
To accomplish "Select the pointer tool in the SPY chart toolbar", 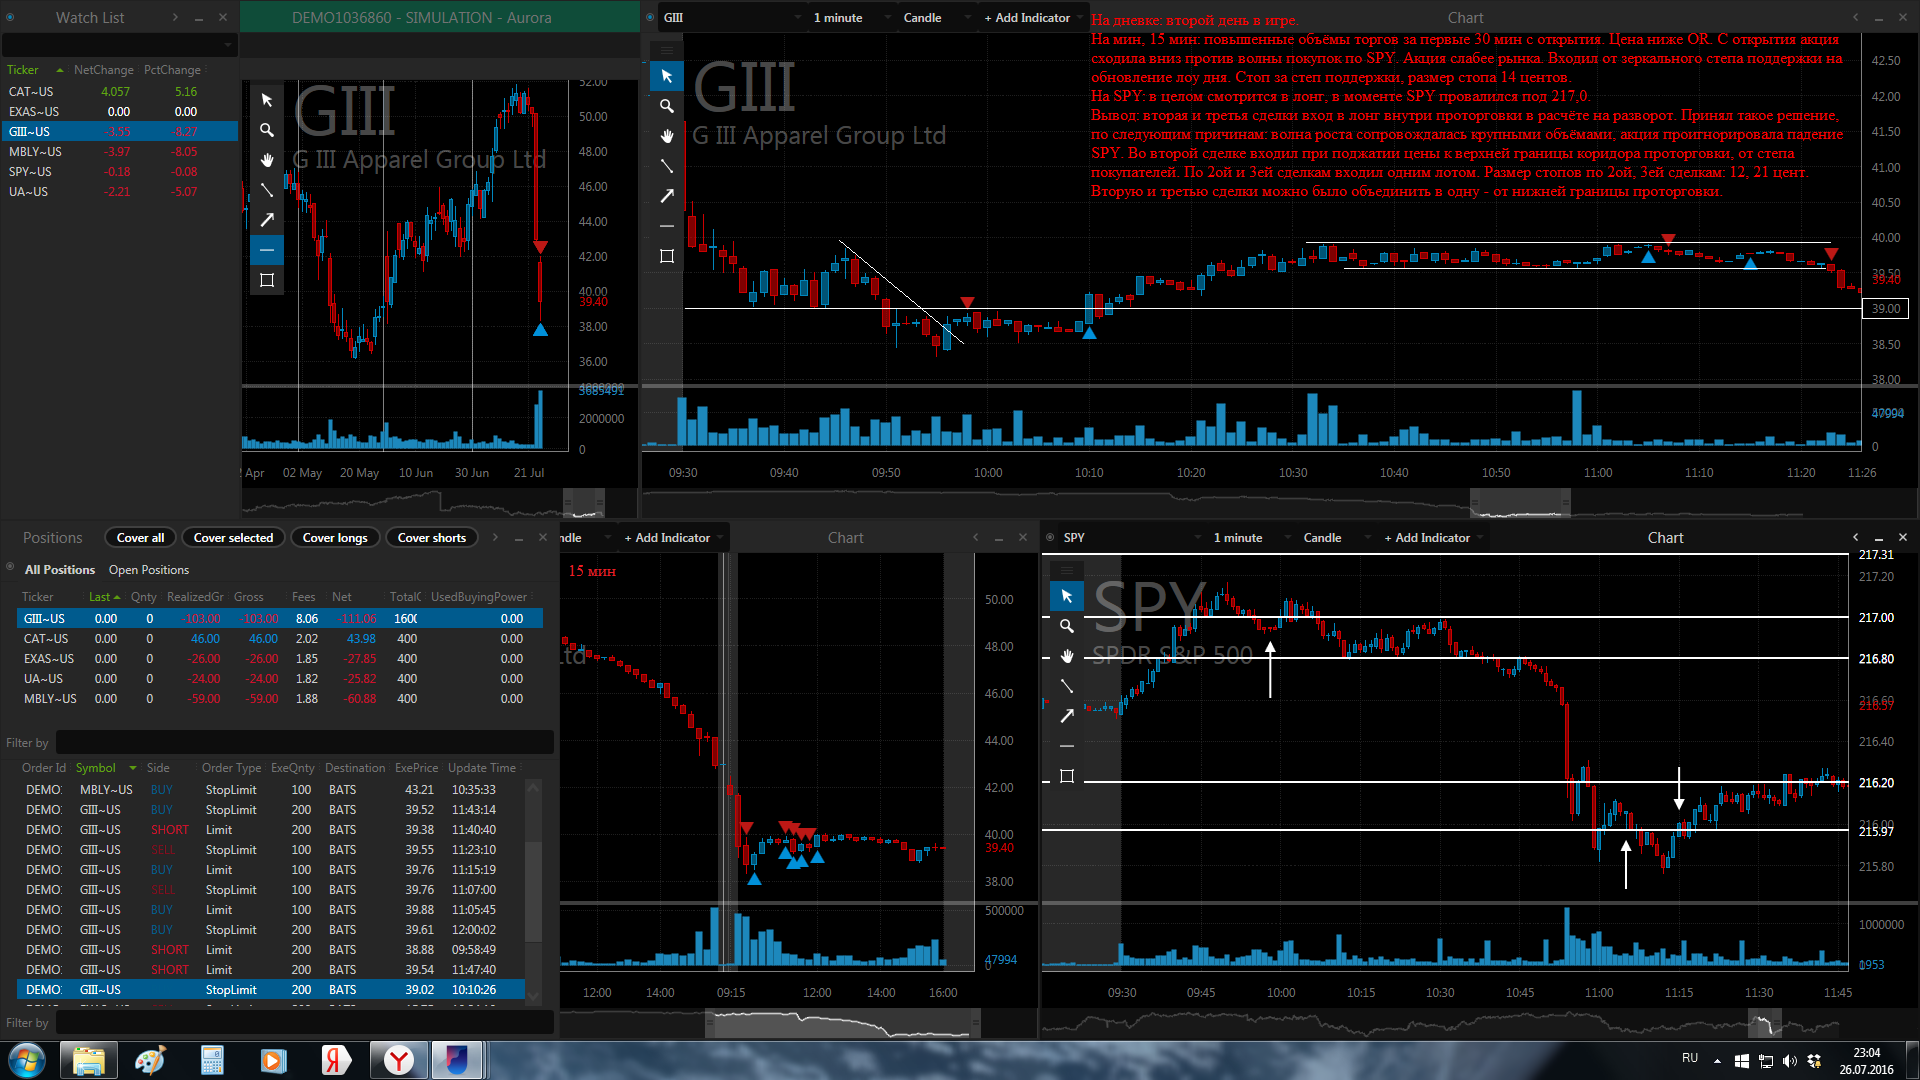I will (x=1067, y=596).
